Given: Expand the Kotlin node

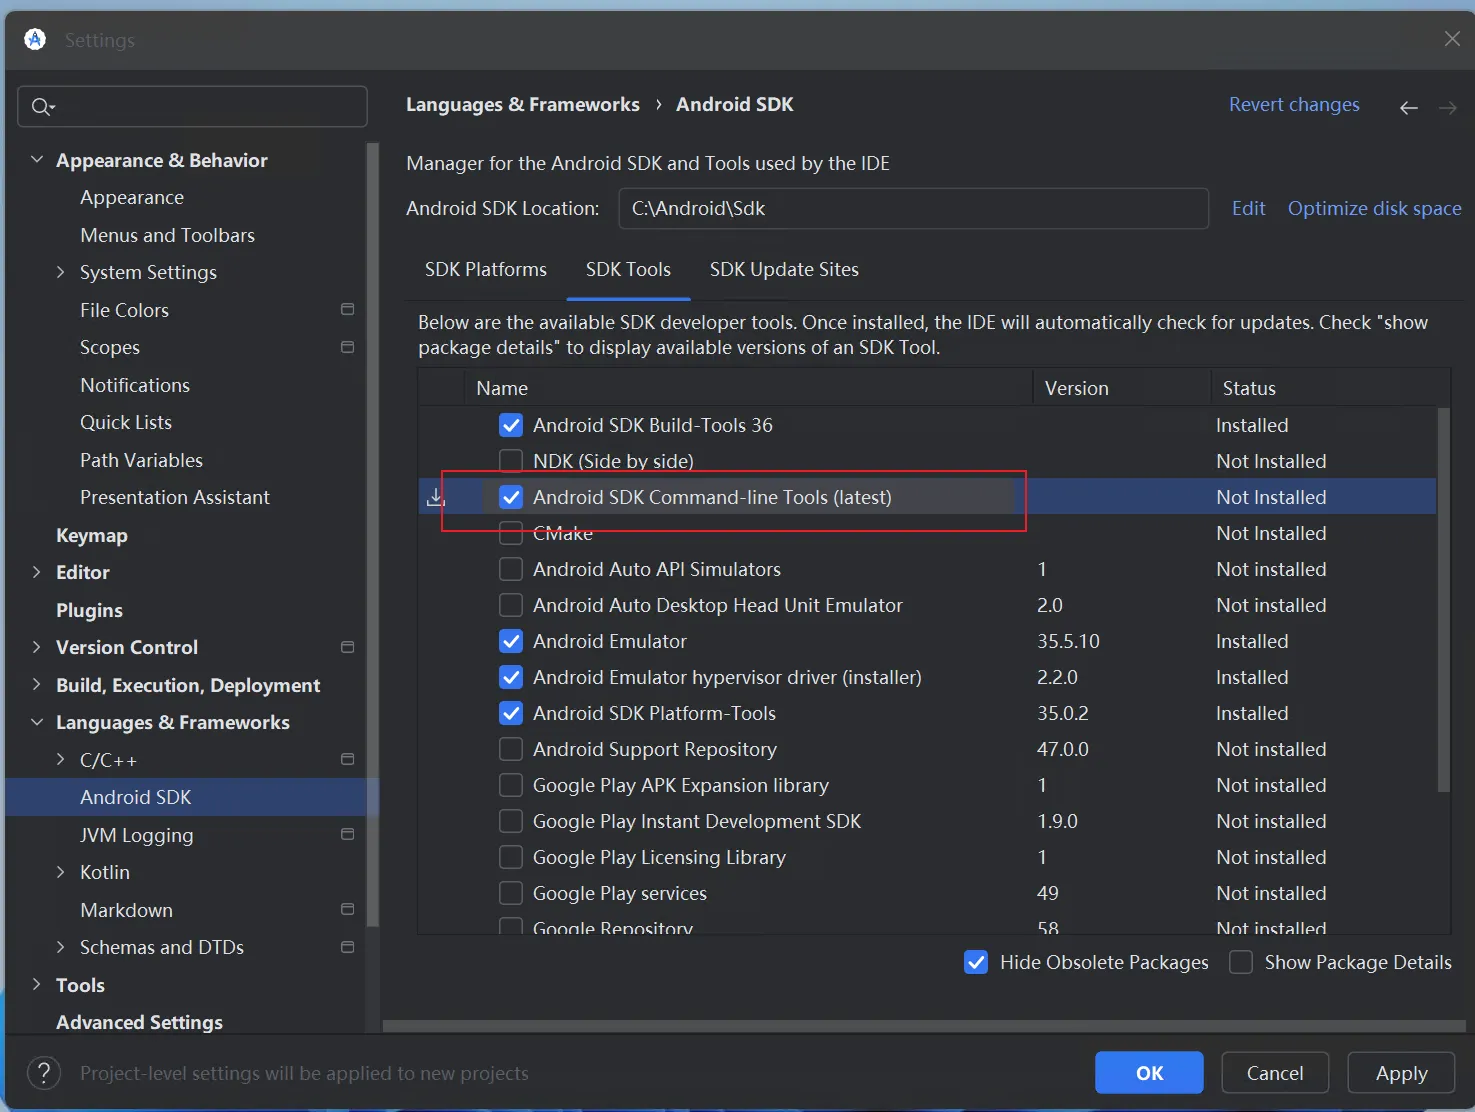Looking at the screenshot, I should point(60,872).
